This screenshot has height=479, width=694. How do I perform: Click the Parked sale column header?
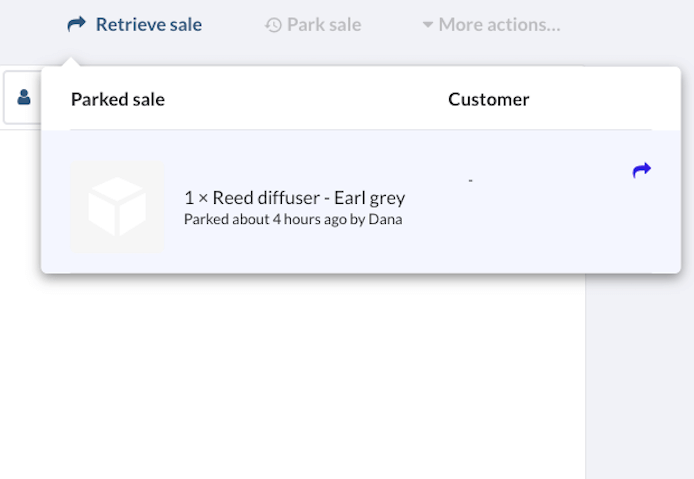coord(118,99)
